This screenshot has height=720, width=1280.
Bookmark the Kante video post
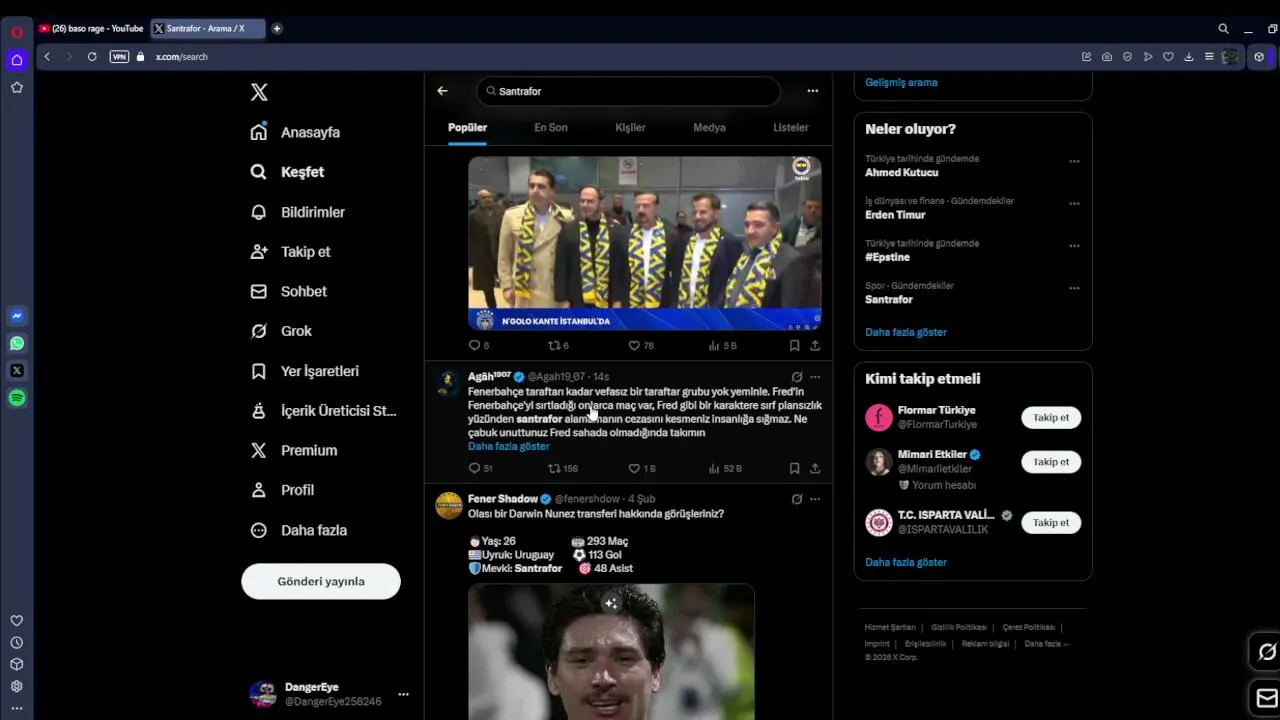794,345
